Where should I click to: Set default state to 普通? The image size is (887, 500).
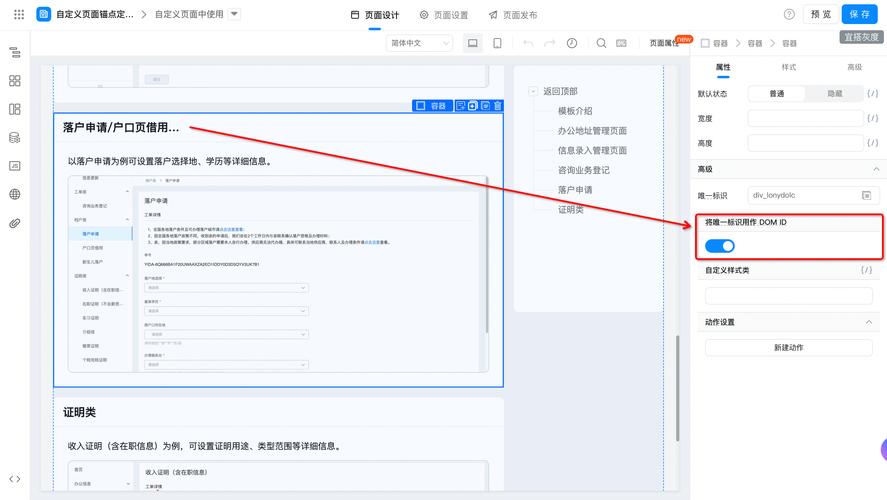tap(777, 93)
